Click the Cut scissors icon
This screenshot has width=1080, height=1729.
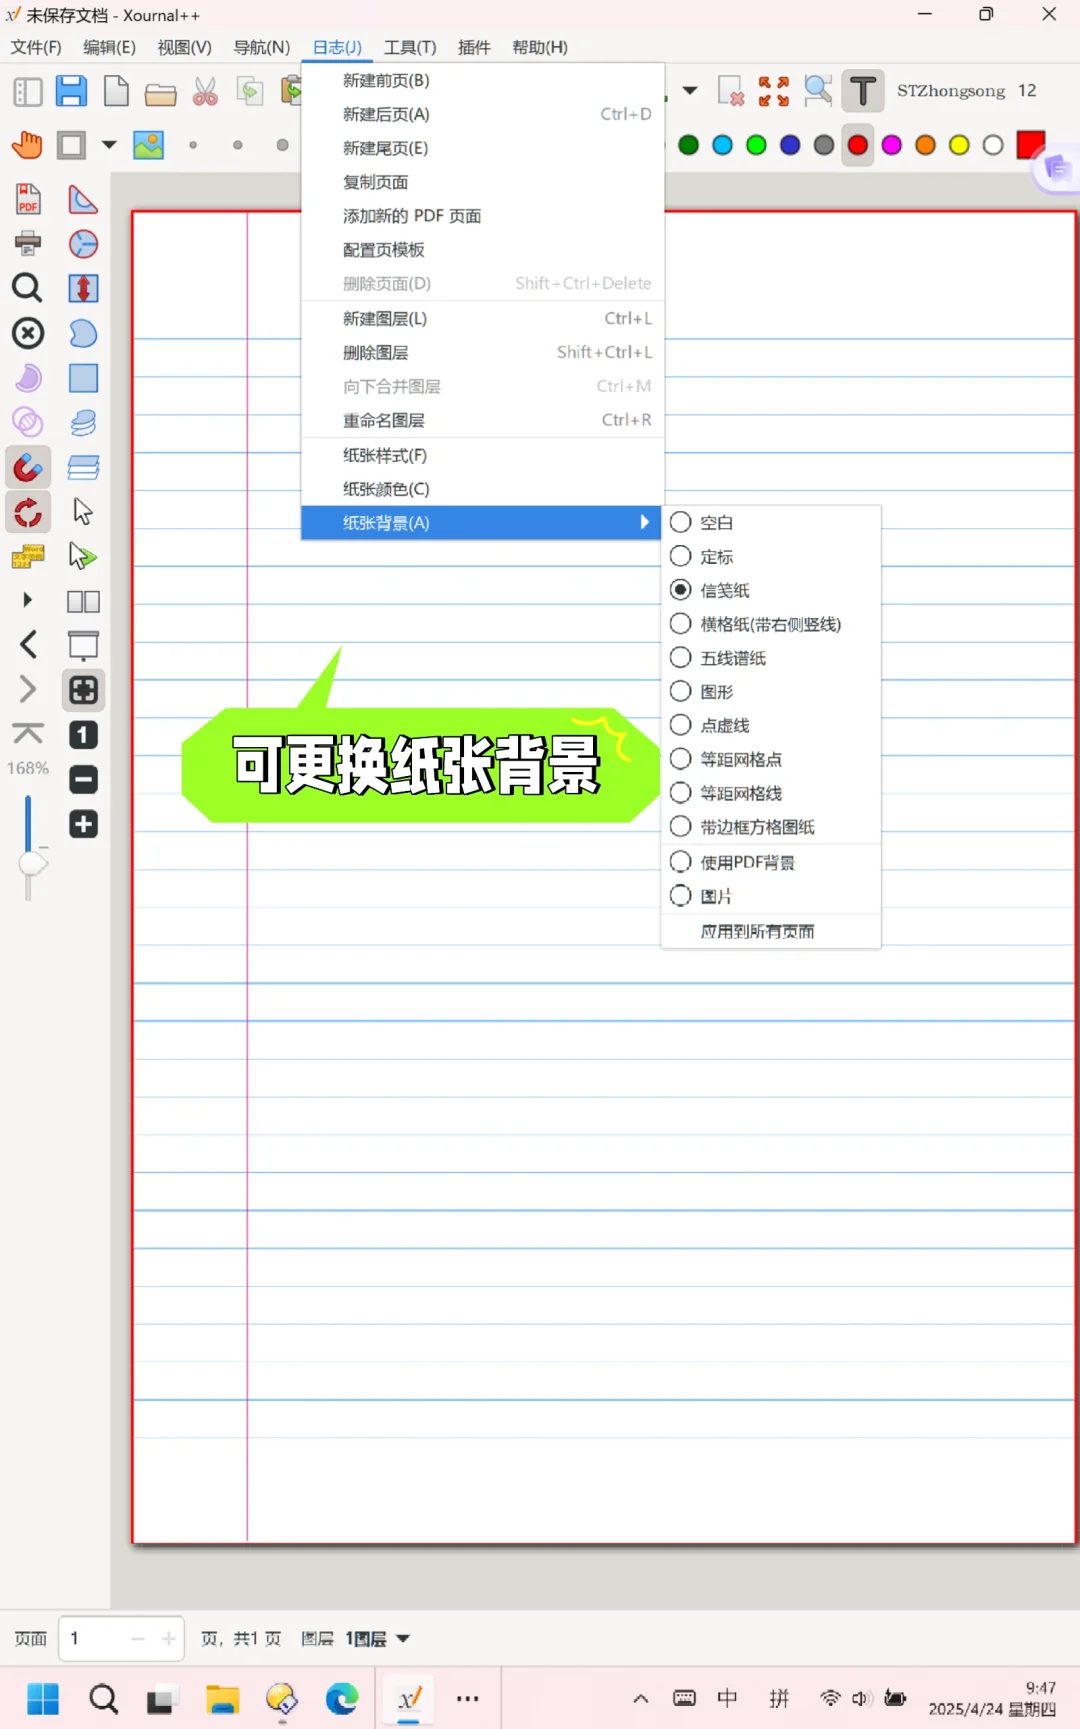point(205,92)
